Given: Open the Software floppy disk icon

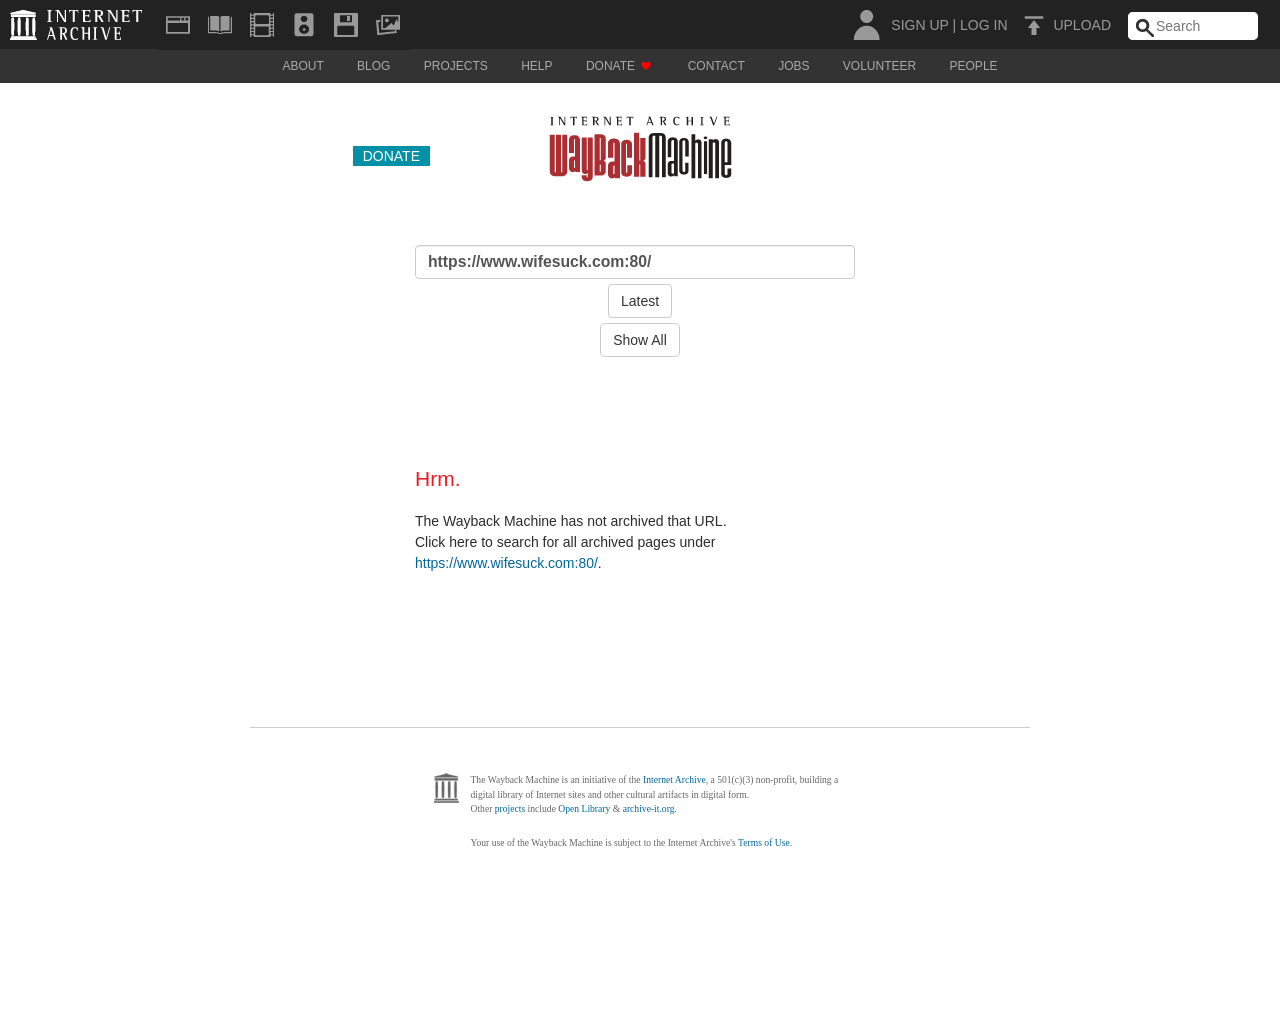Looking at the screenshot, I should (346, 25).
